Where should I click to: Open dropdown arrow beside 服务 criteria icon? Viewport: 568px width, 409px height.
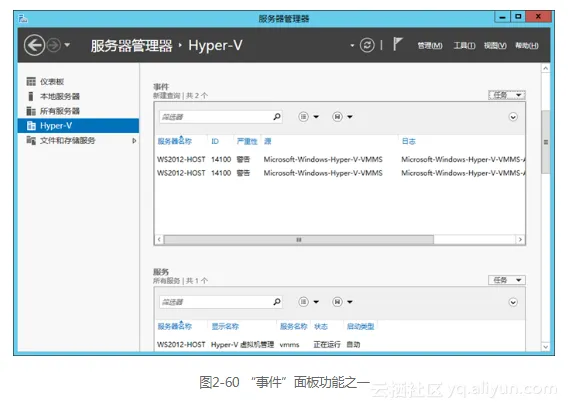coord(316,302)
